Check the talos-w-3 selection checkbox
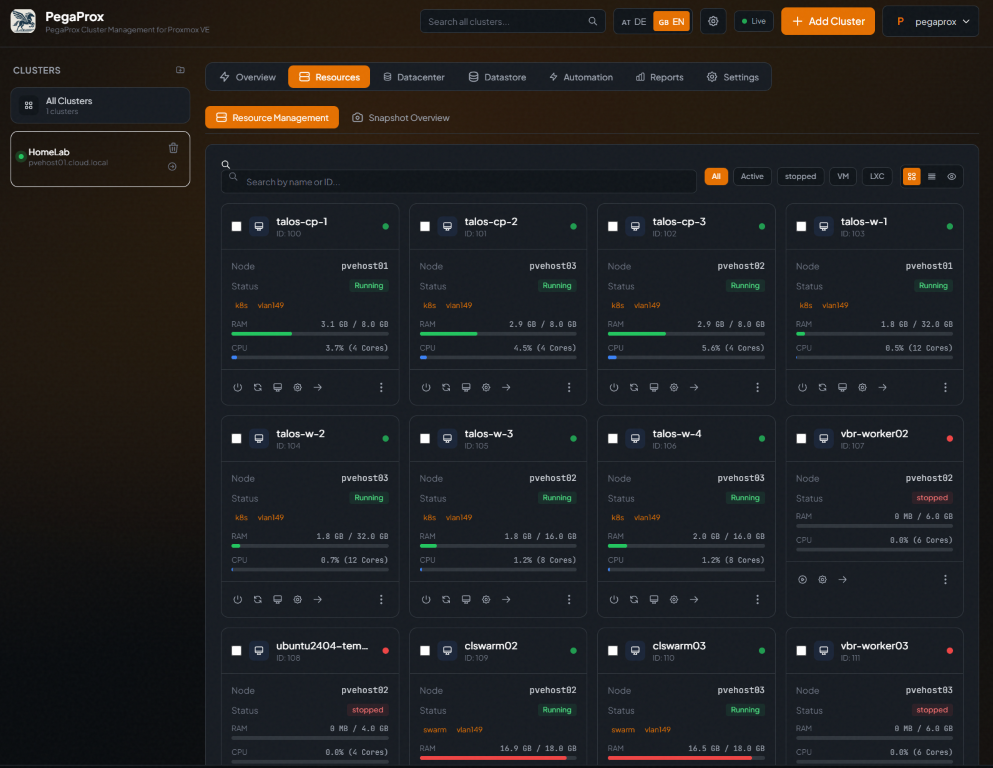 coord(425,439)
